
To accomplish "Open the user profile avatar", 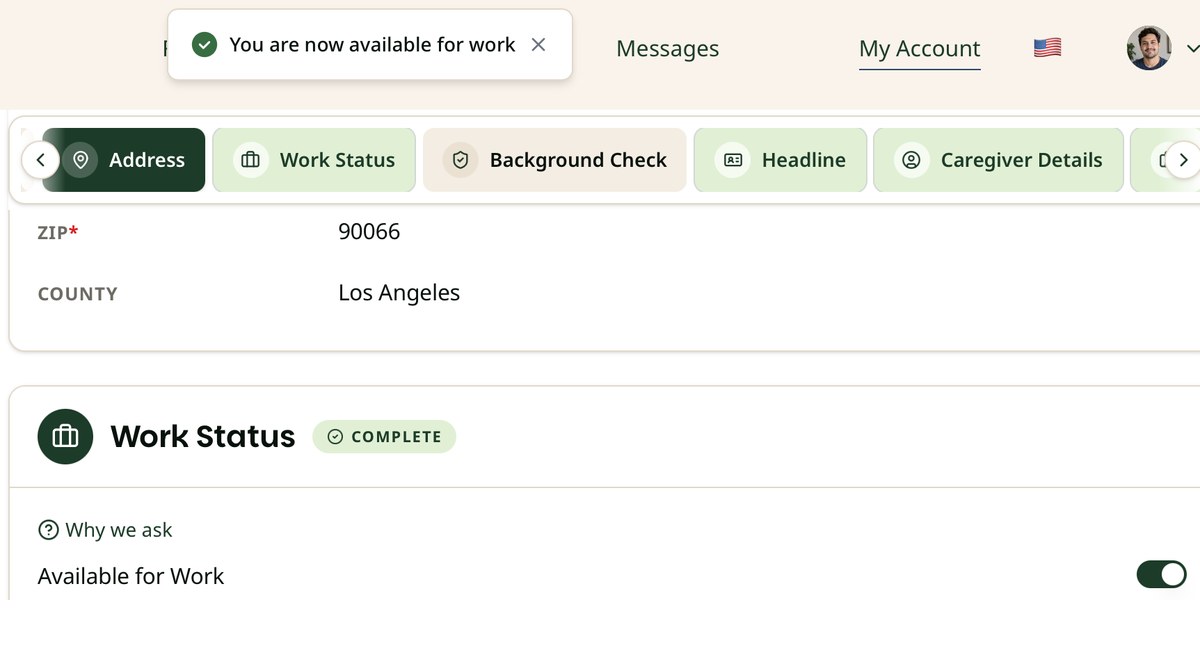I will 1149,48.
